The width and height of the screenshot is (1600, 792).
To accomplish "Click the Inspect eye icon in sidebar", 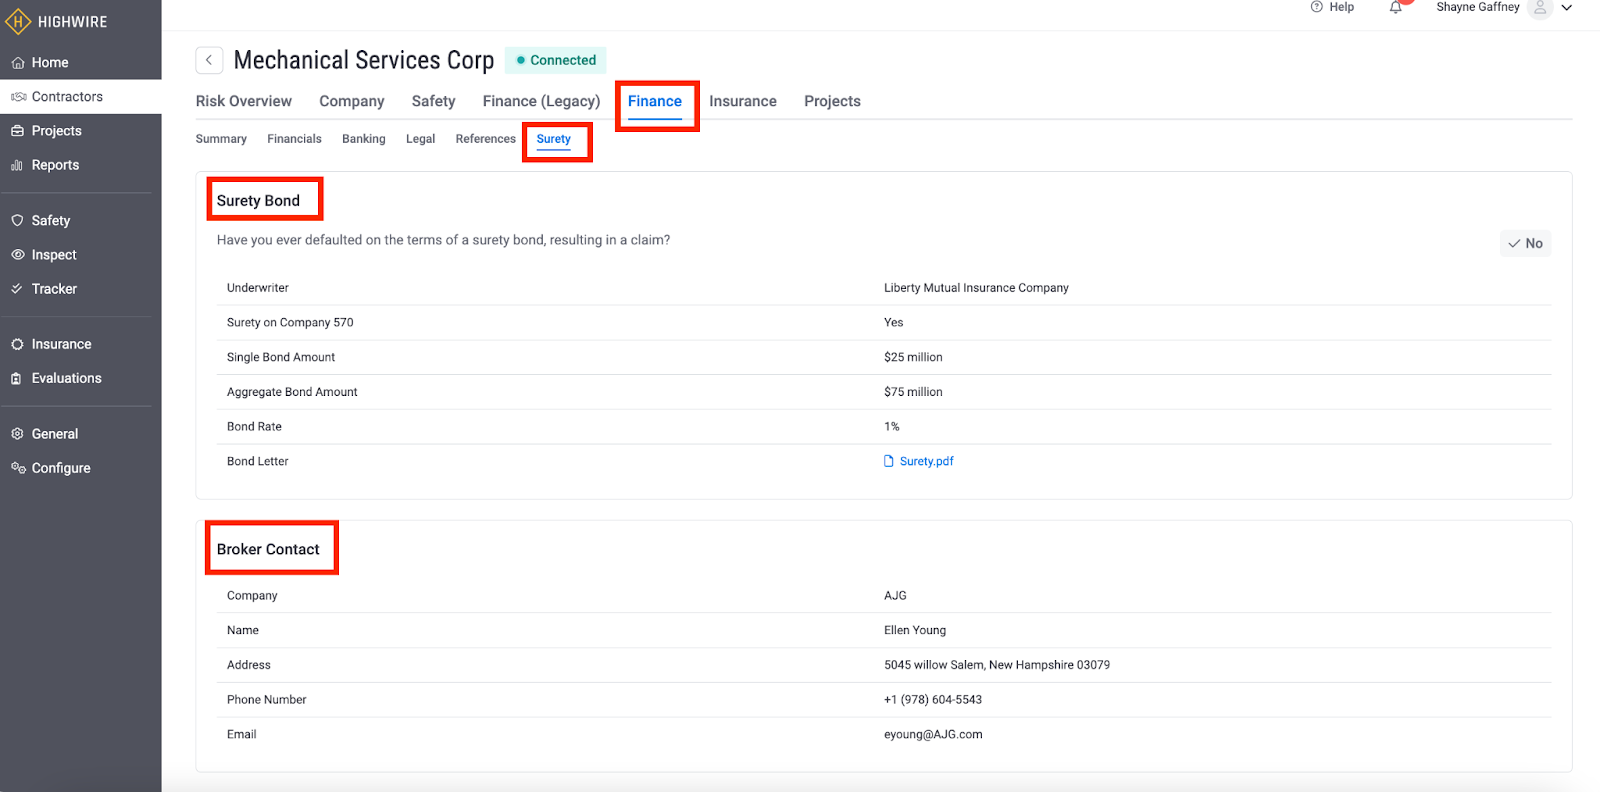I will (x=18, y=255).
